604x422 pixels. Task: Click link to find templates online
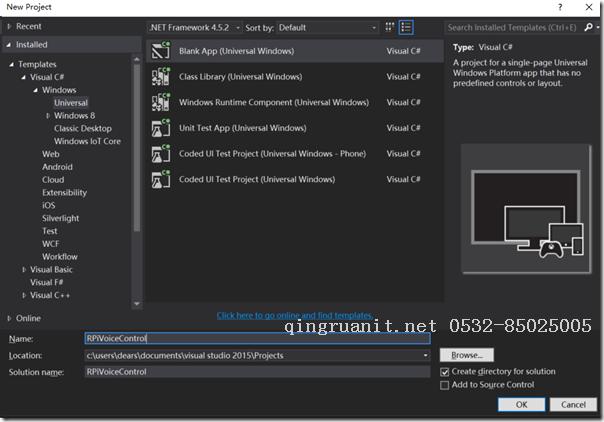pos(295,315)
